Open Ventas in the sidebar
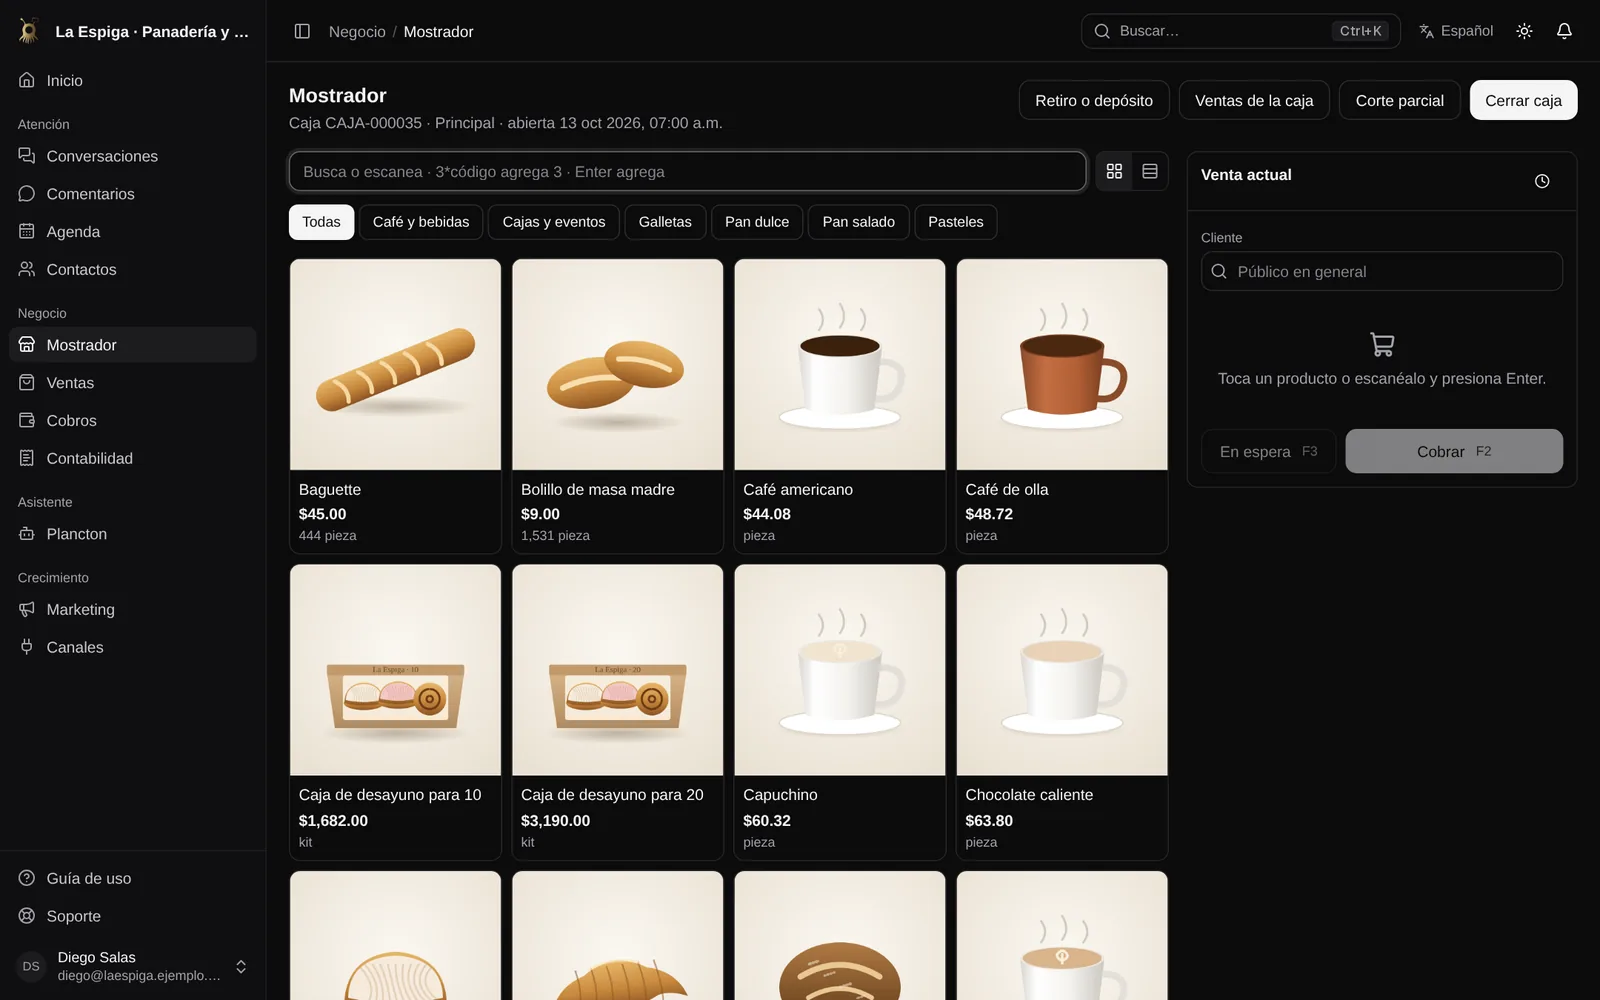The width and height of the screenshot is (1600, 1000). pyautogui.click(x=133, y=383)
